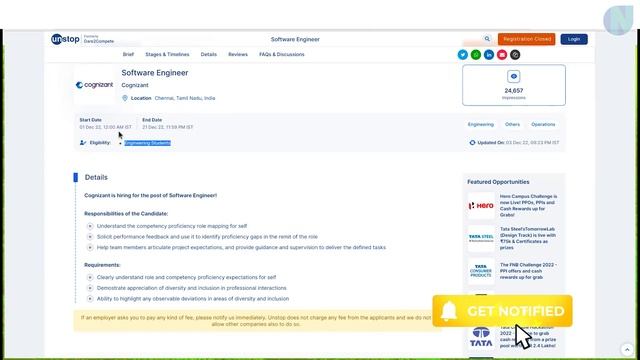This screenshot has height=360, width=640.
Task: Share the job on Twitter
Action: [462, 55]
